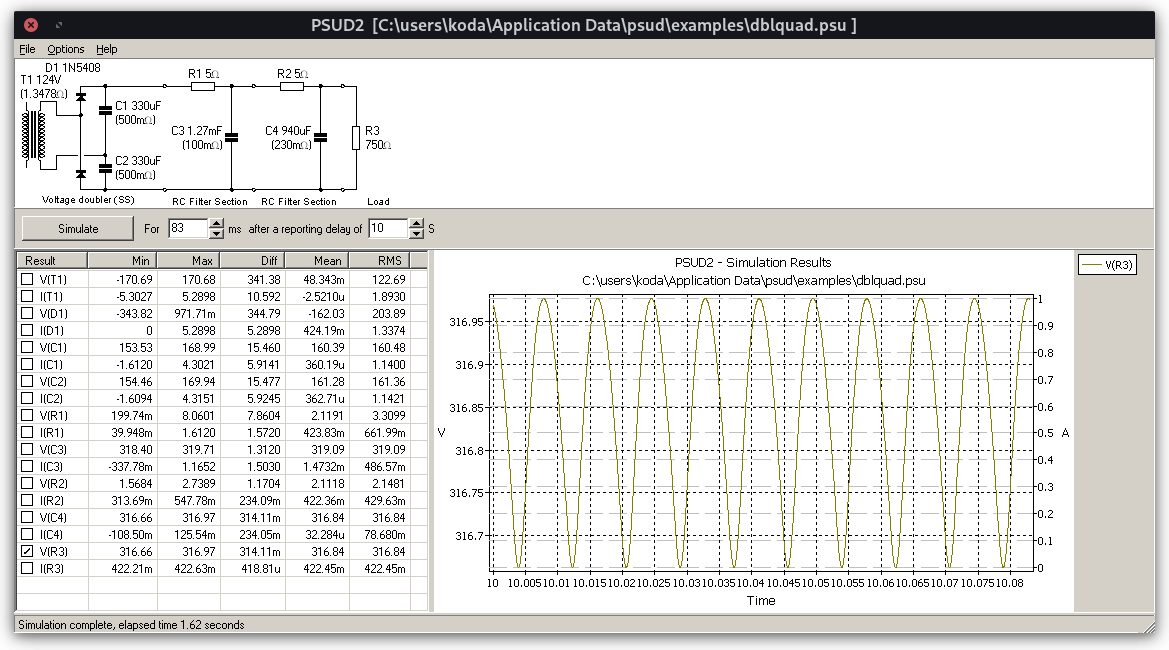Select the C3 1.27mF capacitor symbol

(232, 137)
